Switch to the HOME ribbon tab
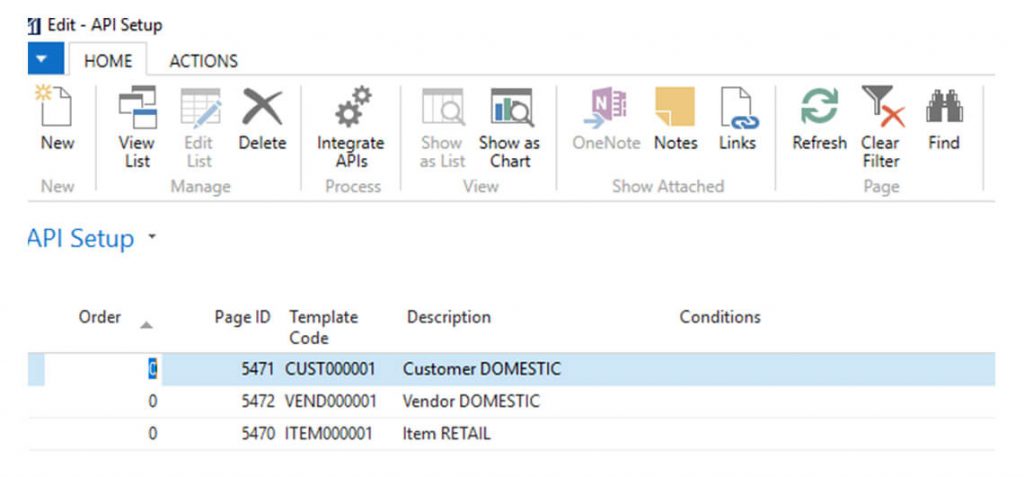The height and width of the screenshot is (477, 1024). point(108,61)
